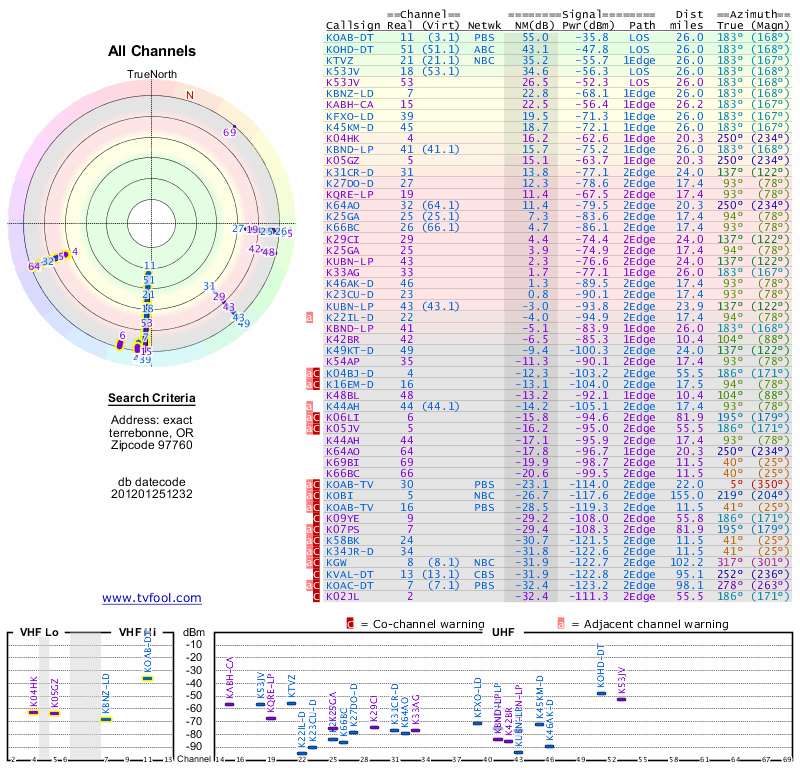
Task: Click the KBNZ-LD yellow-highlighted spectrum bar
Action: point(106,718)
